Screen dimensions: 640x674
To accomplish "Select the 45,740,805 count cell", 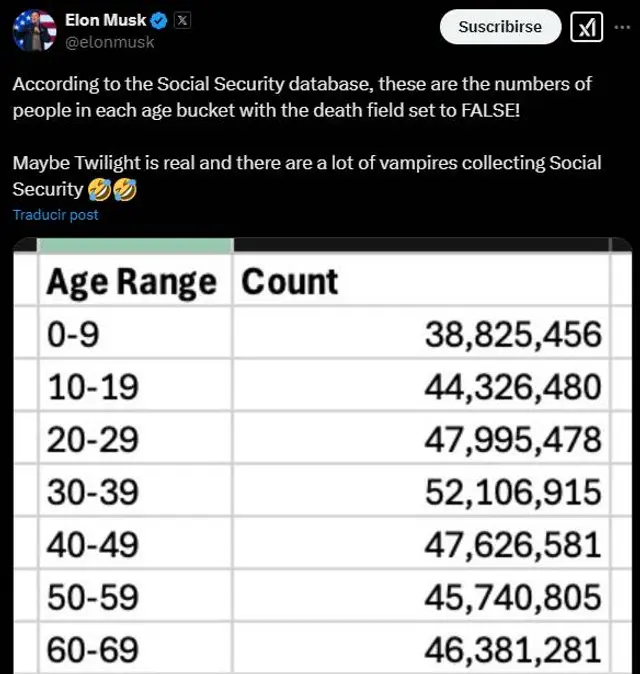I will click(513, 598).
